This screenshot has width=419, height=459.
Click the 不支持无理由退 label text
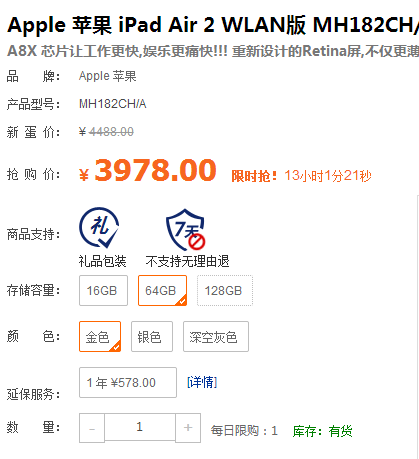[x=187, y=261]
